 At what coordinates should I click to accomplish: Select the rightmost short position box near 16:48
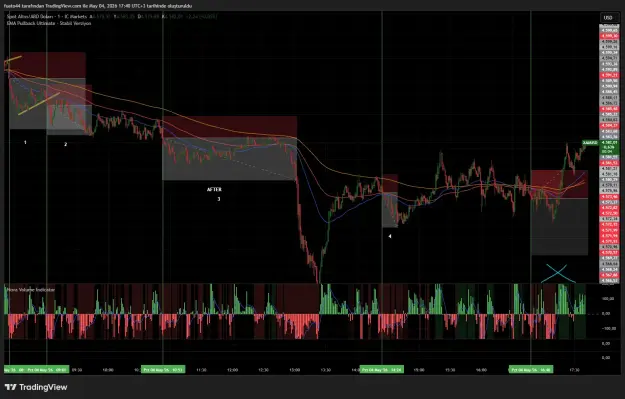click(x=559, y=212)
